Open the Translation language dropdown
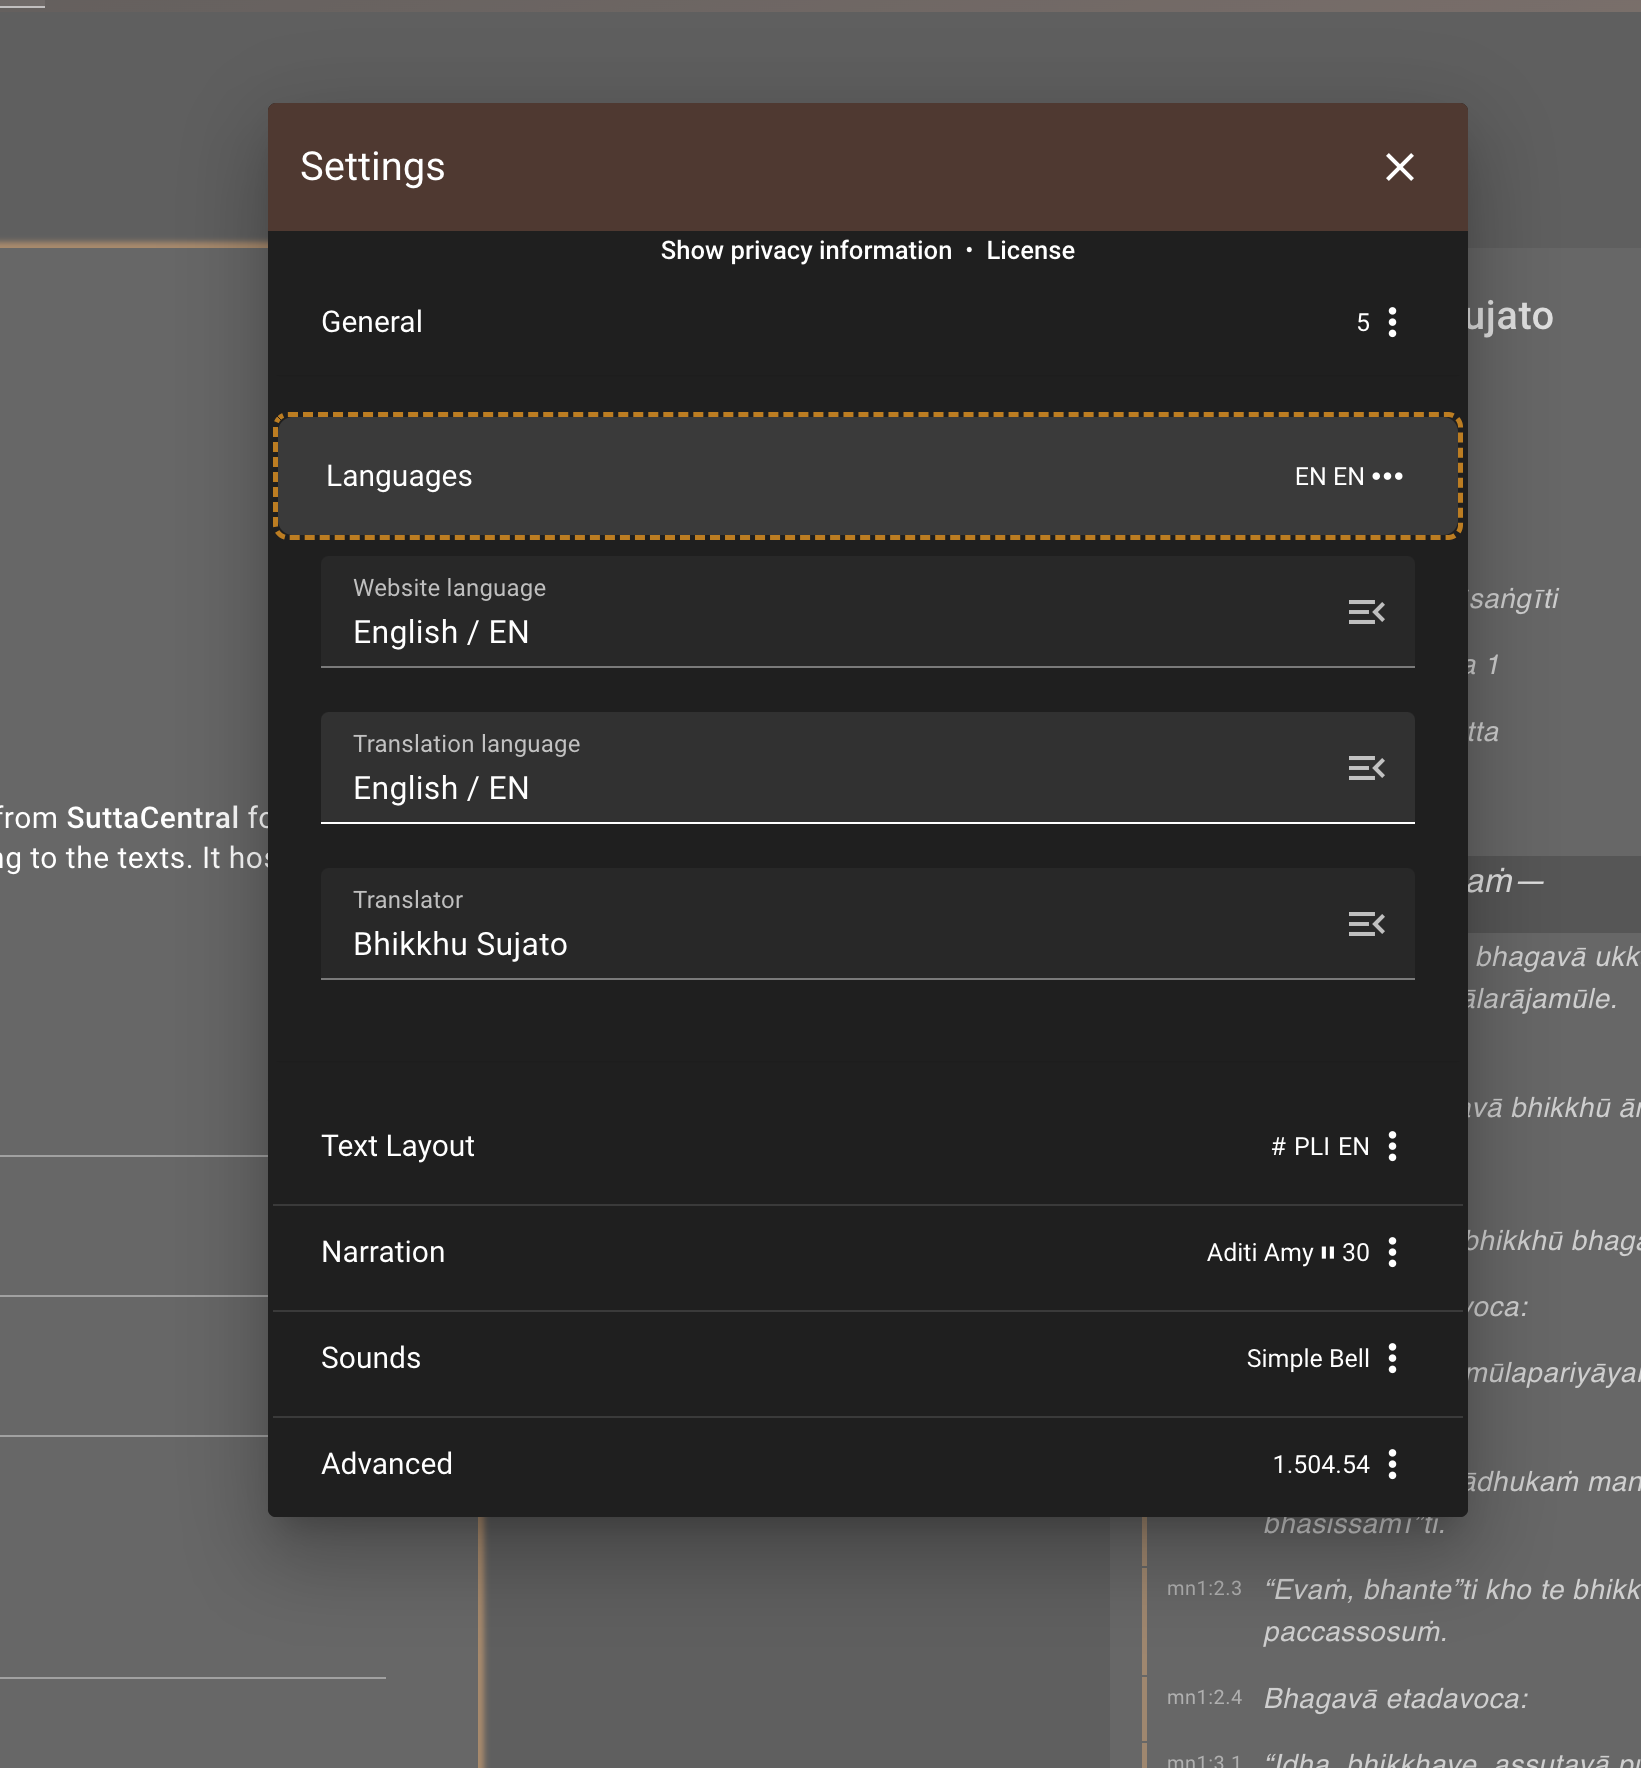 point(867,768)
